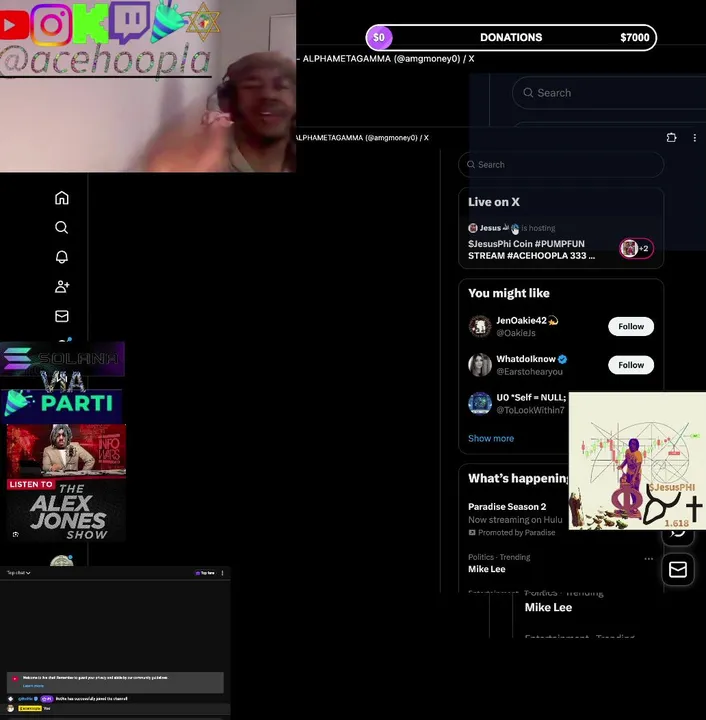Click the @ToLookWithin7 handle
The width and height of the screenshot is (706, 720).
tap(530, 410)
